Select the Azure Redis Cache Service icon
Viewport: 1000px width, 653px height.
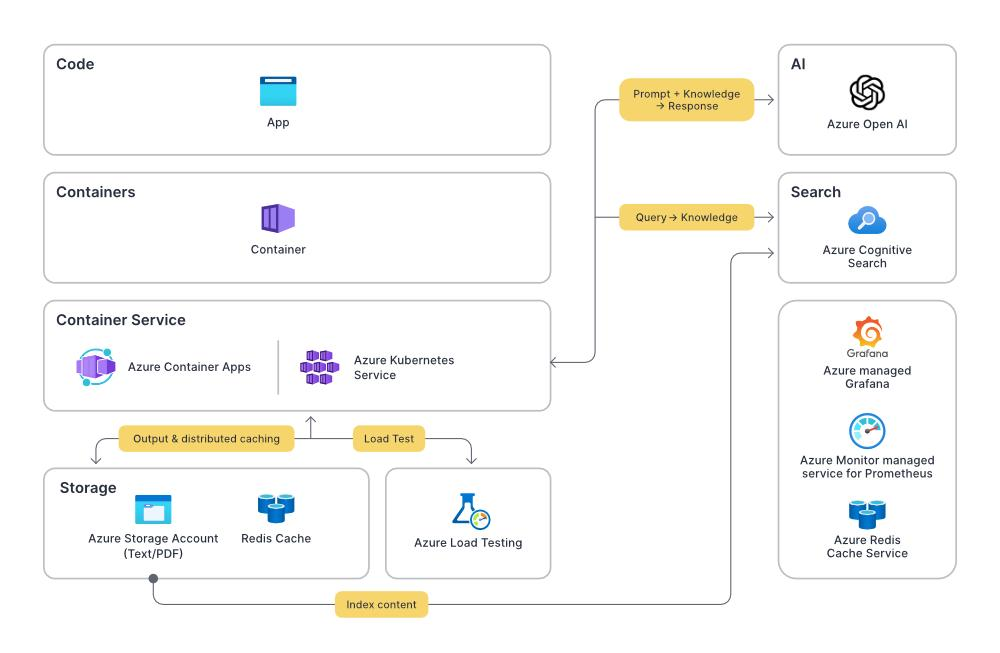(867, 514)
